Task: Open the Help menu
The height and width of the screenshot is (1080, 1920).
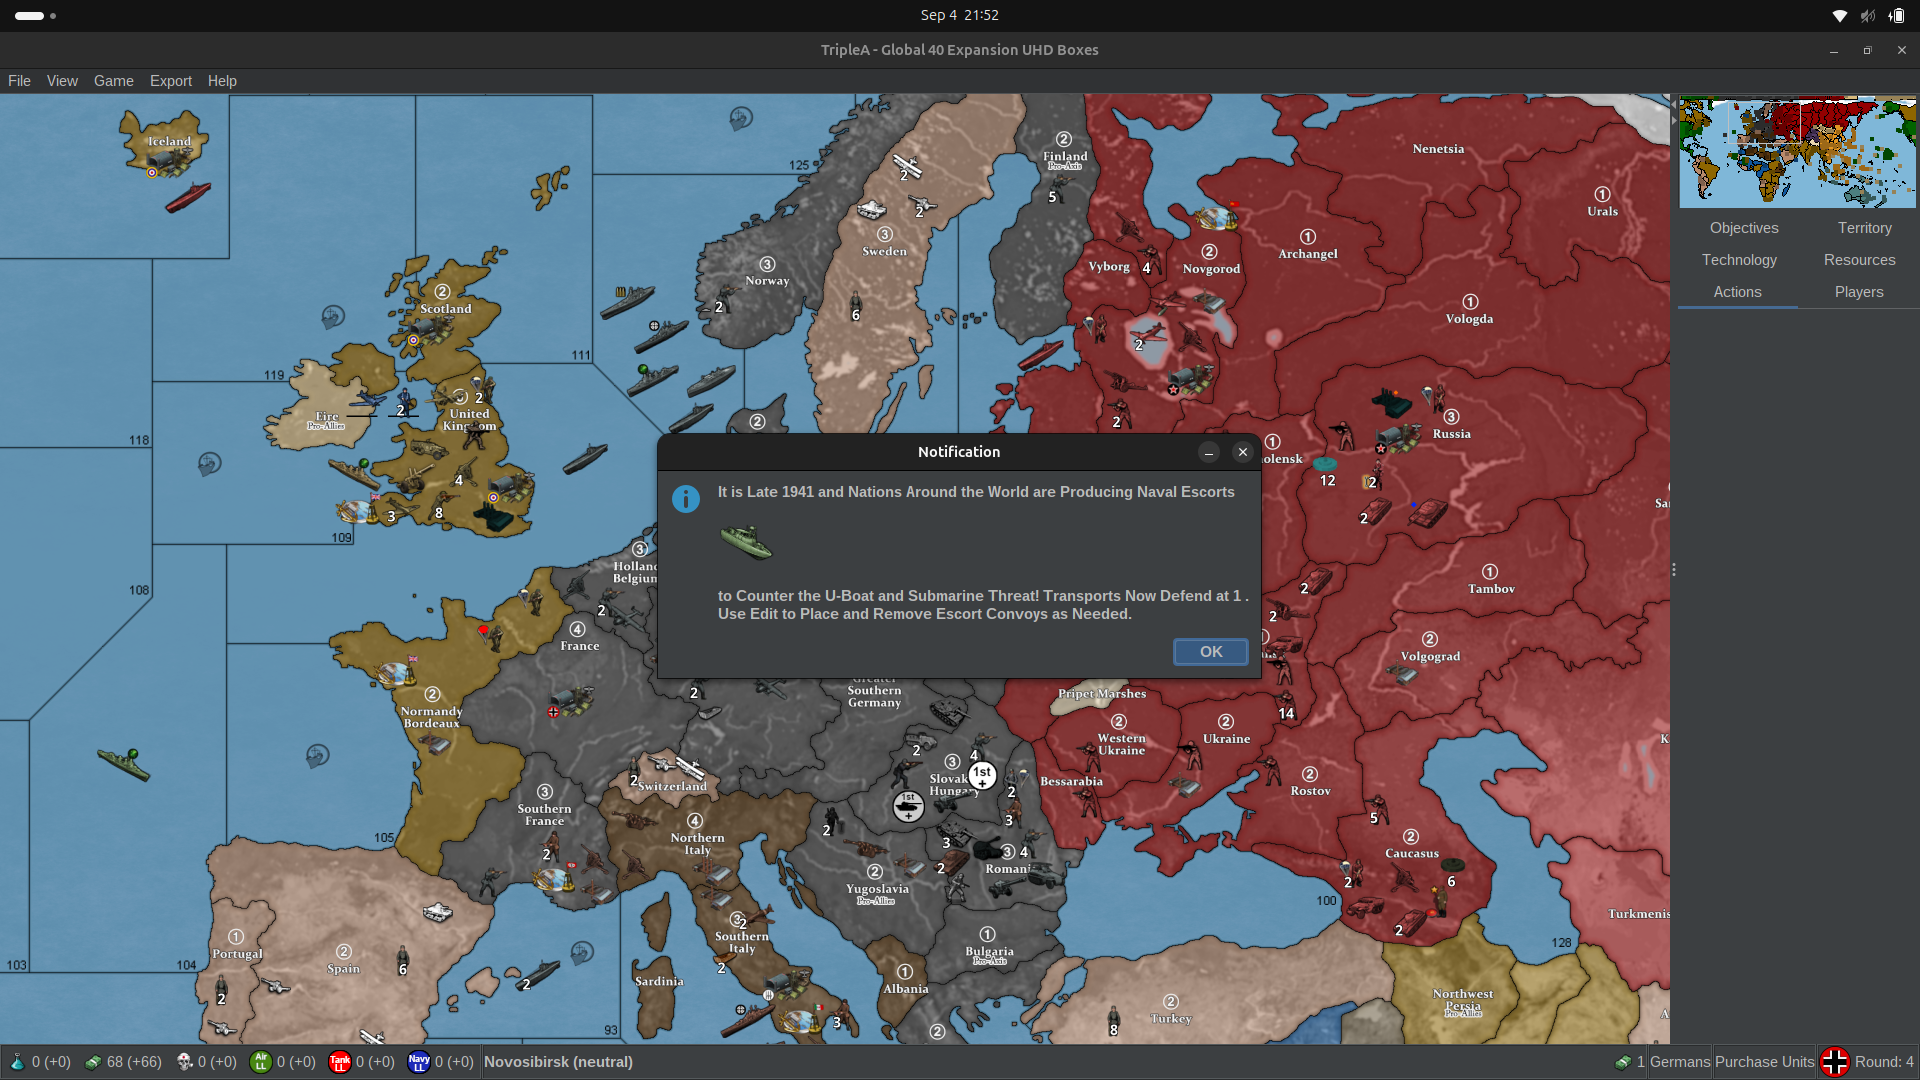Action: point(222,81)
